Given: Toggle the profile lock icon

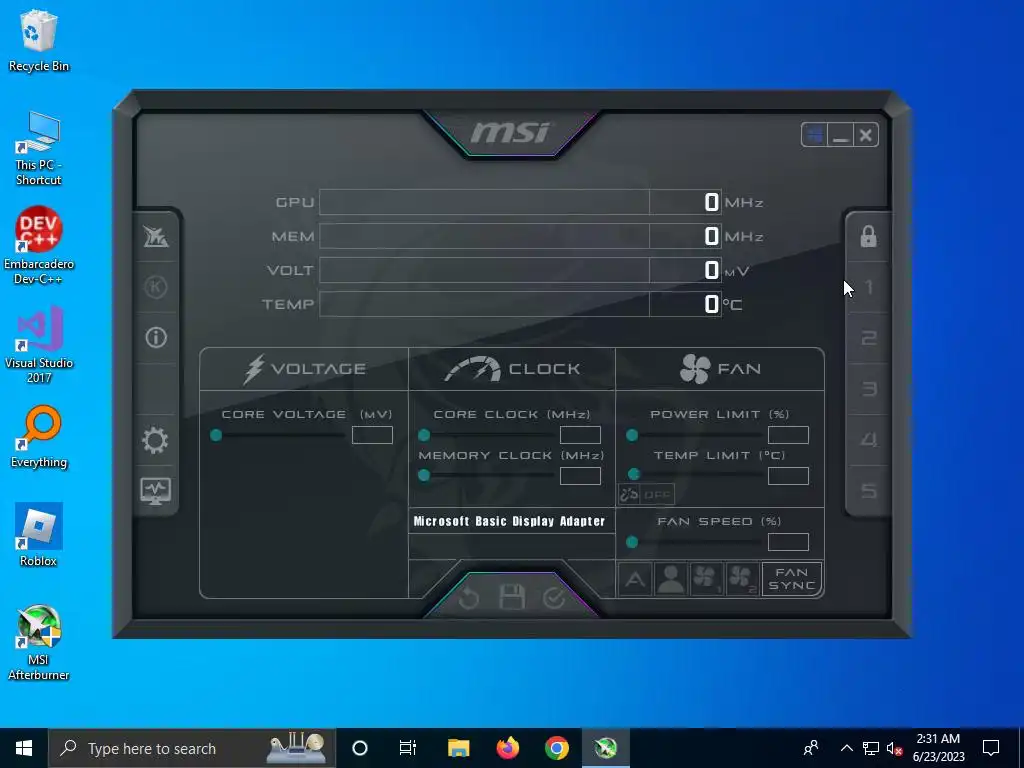Looking at the screenshot, I should pos(868,236).
